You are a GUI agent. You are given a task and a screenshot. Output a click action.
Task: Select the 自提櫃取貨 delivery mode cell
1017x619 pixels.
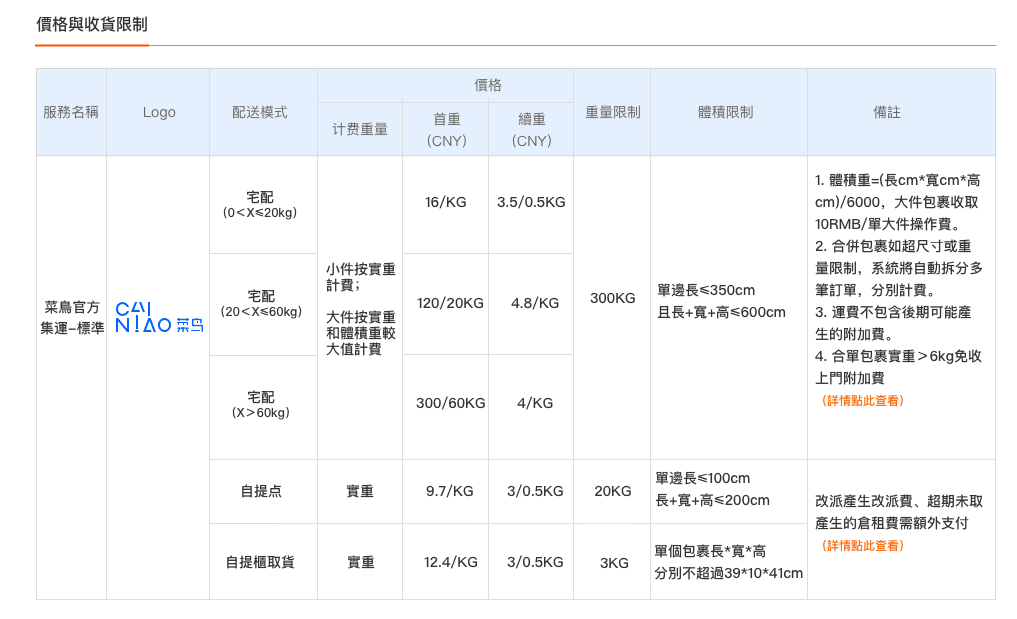(260, 562)
